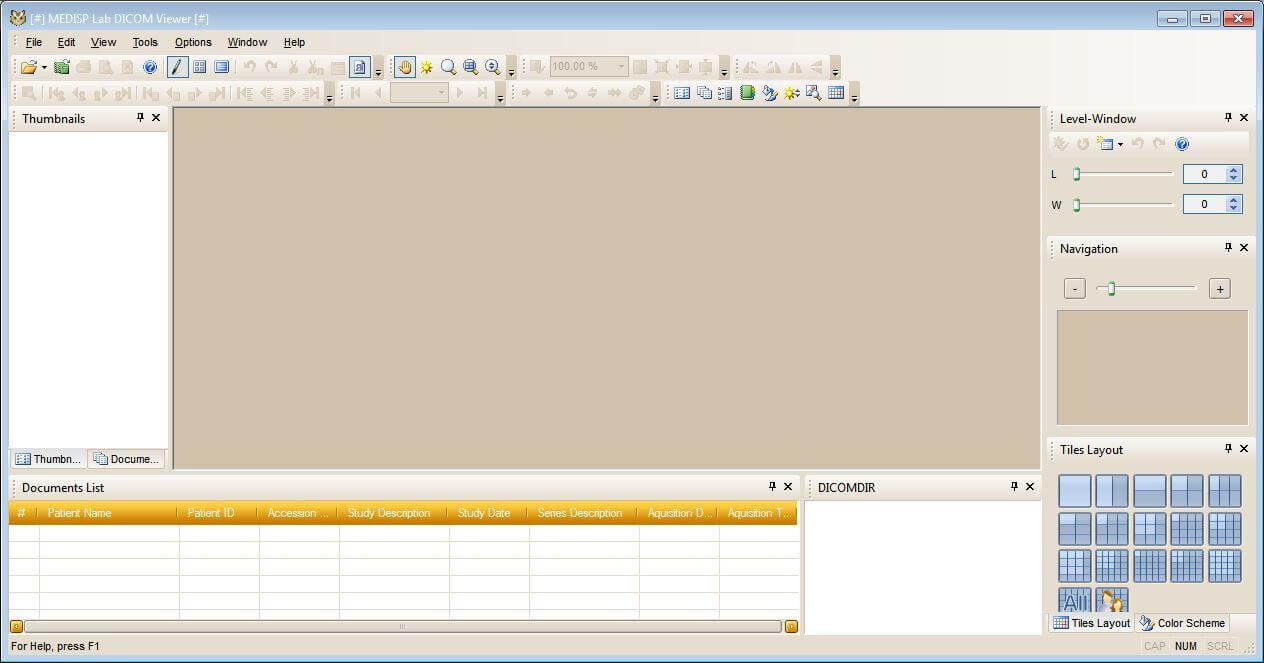The image size is (1264, 663).
Task: Activate the Hand pan tool
Action: point(405,67)
